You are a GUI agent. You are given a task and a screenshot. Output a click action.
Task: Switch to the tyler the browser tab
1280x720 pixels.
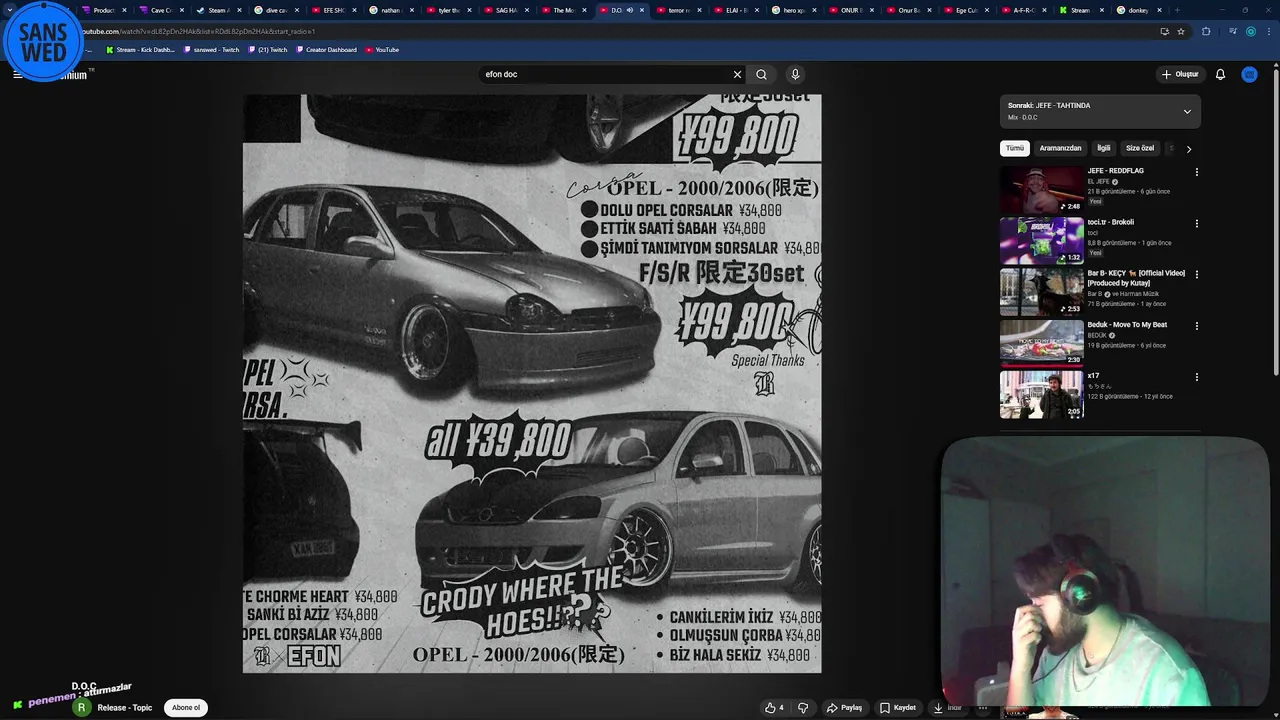click(448, 10)
